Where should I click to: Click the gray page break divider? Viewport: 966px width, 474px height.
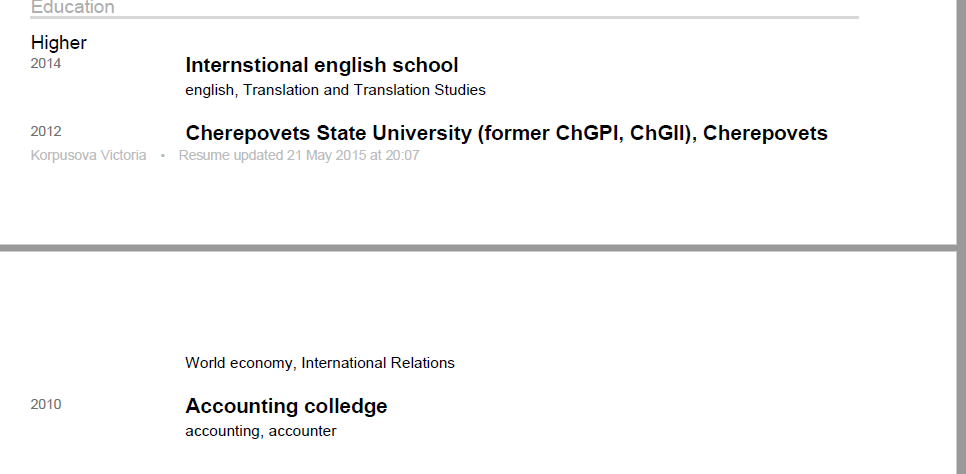(x=478, y=247)
